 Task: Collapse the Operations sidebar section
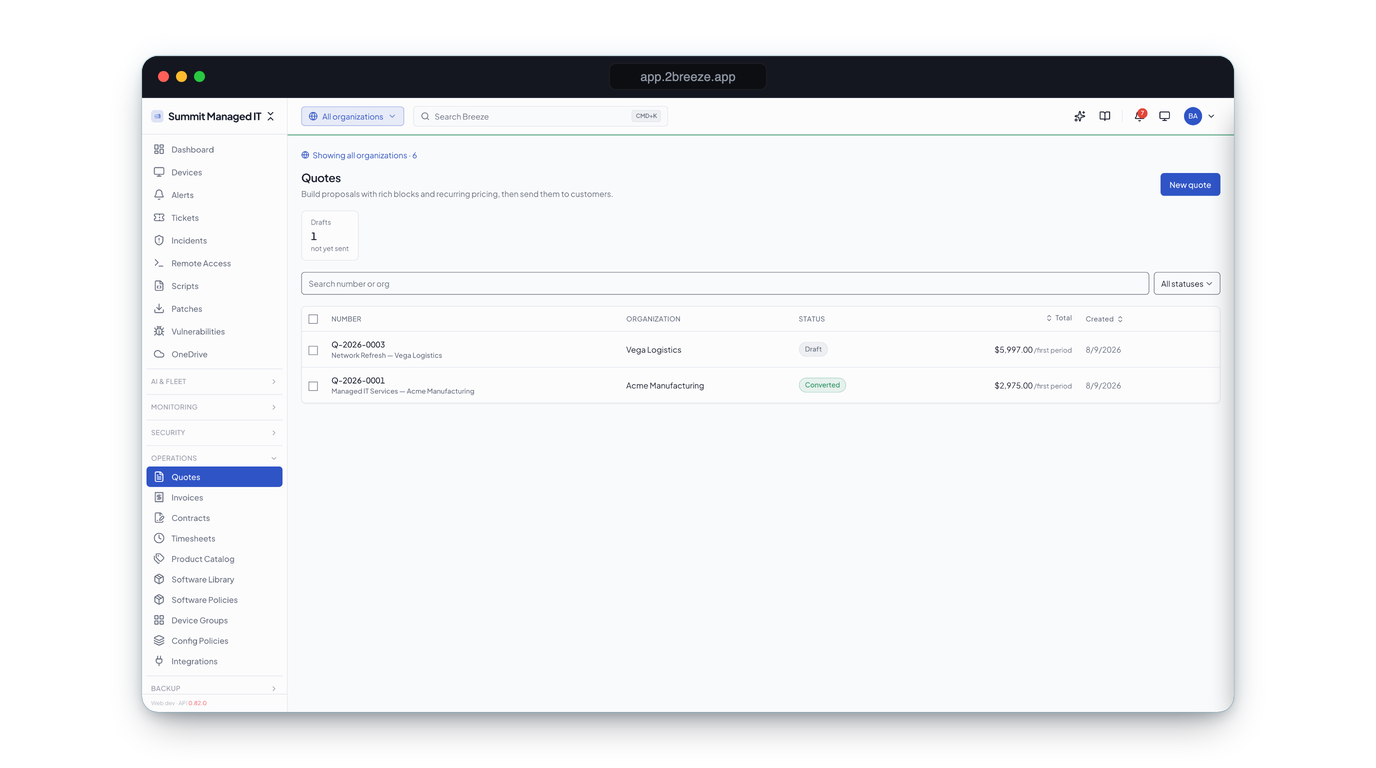[214, 458]
